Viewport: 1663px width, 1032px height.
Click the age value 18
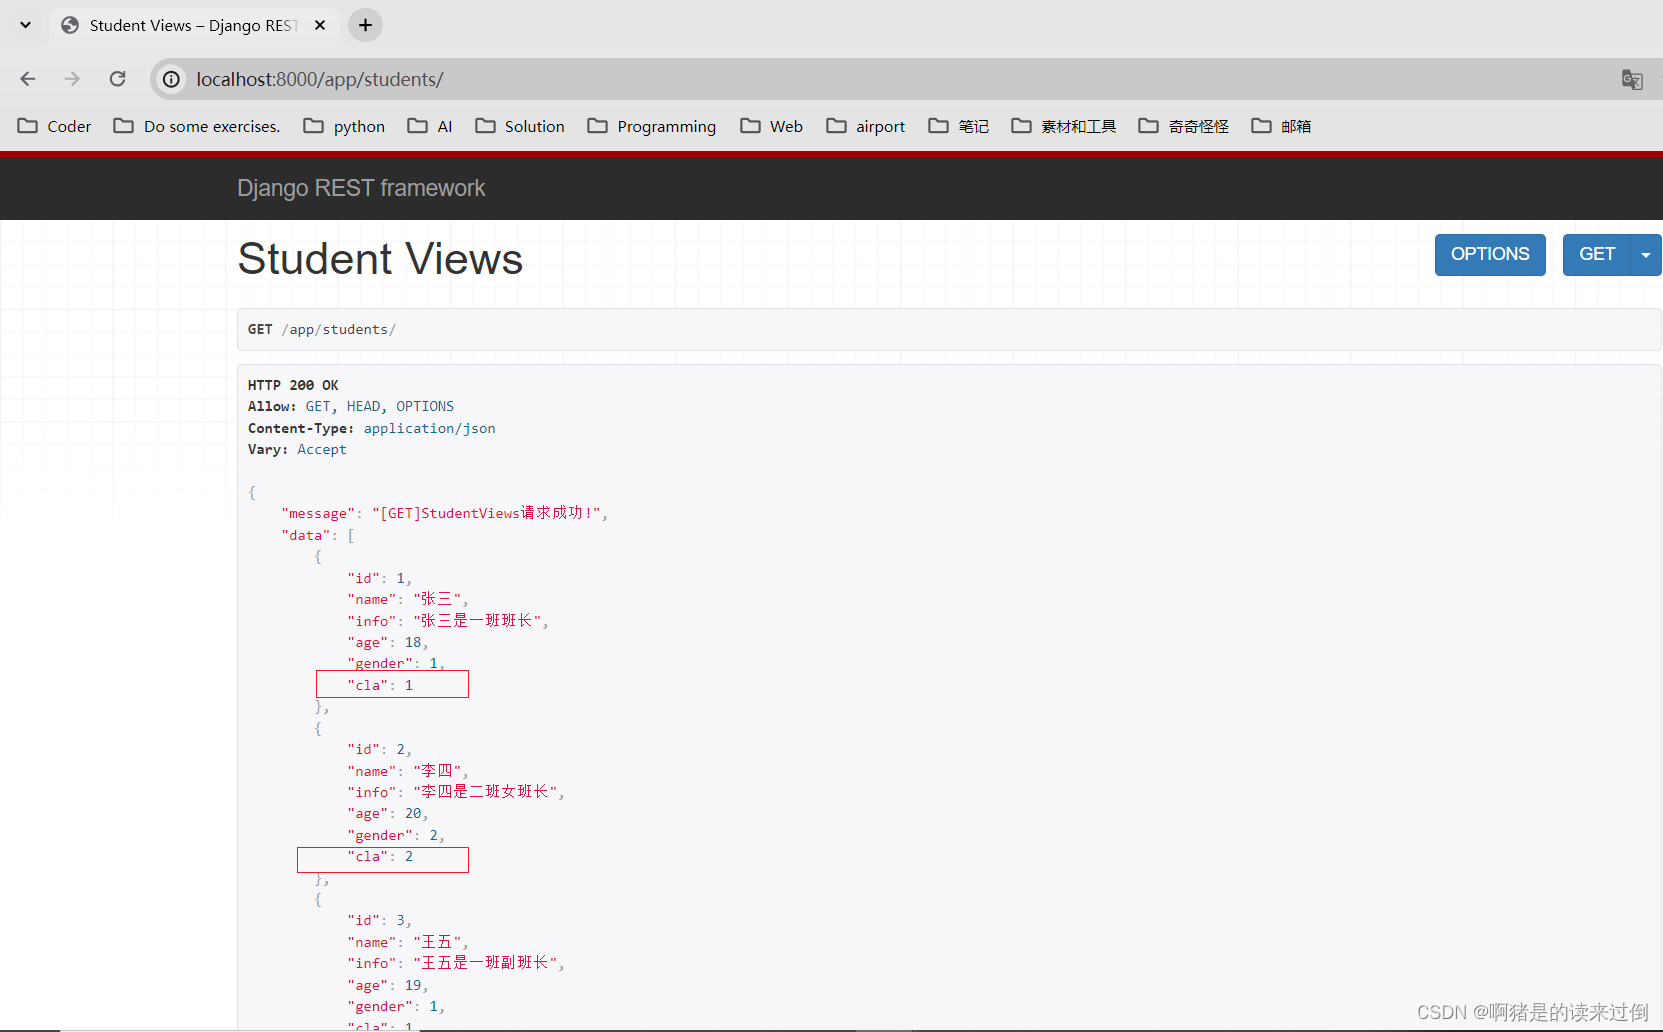[413, 642]
